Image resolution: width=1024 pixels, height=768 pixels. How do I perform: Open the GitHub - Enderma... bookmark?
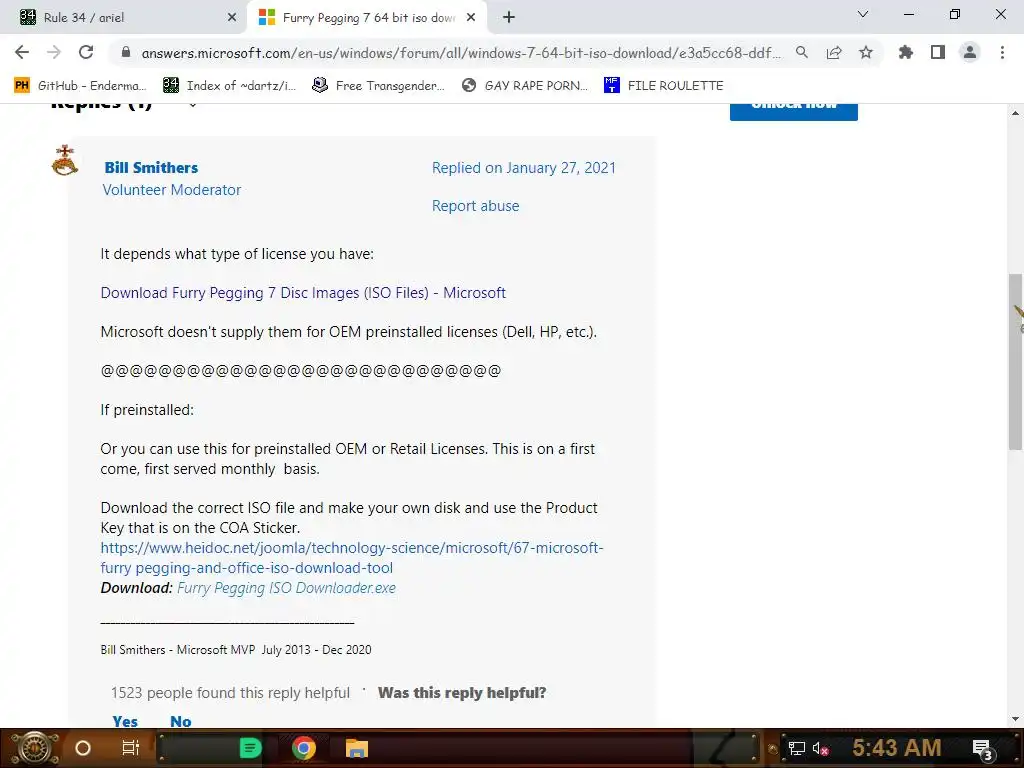tap(80, 86)
